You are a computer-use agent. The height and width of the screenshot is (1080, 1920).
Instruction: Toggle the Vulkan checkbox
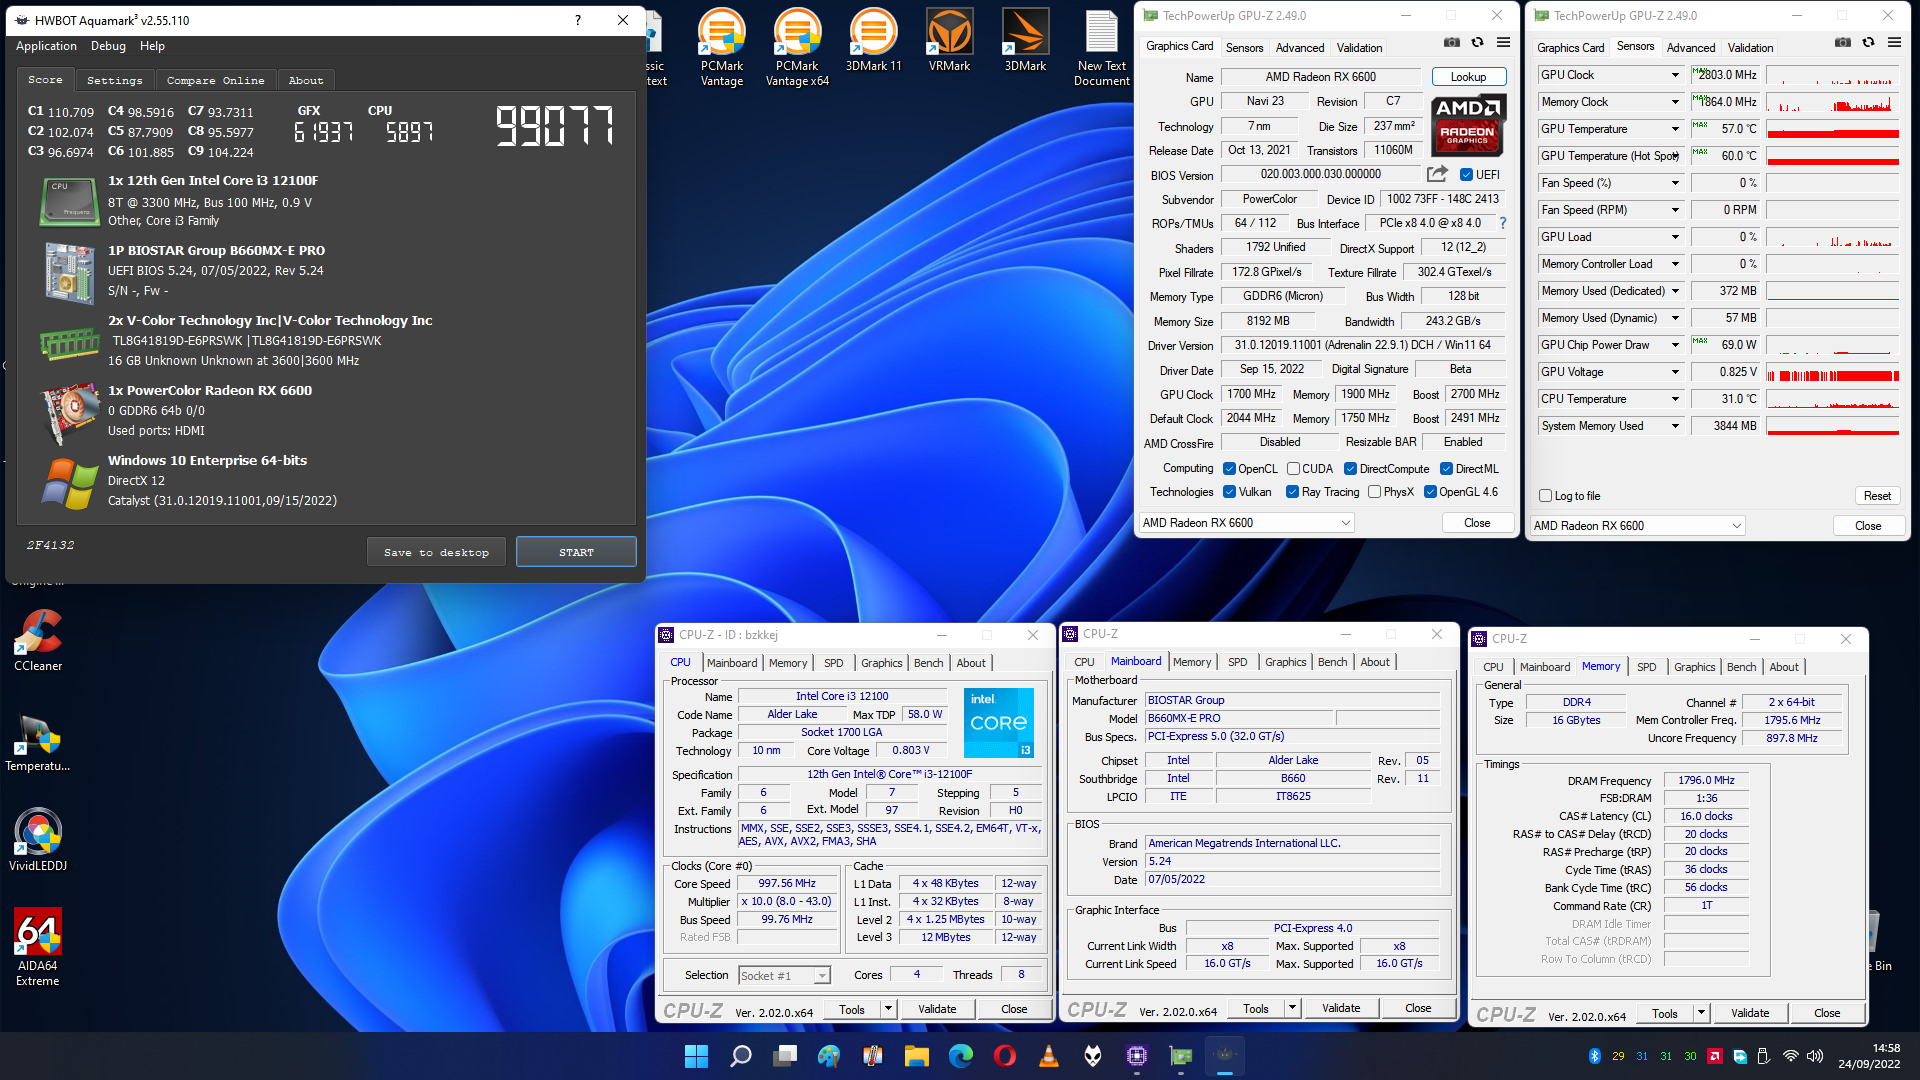pos(1229,492)
